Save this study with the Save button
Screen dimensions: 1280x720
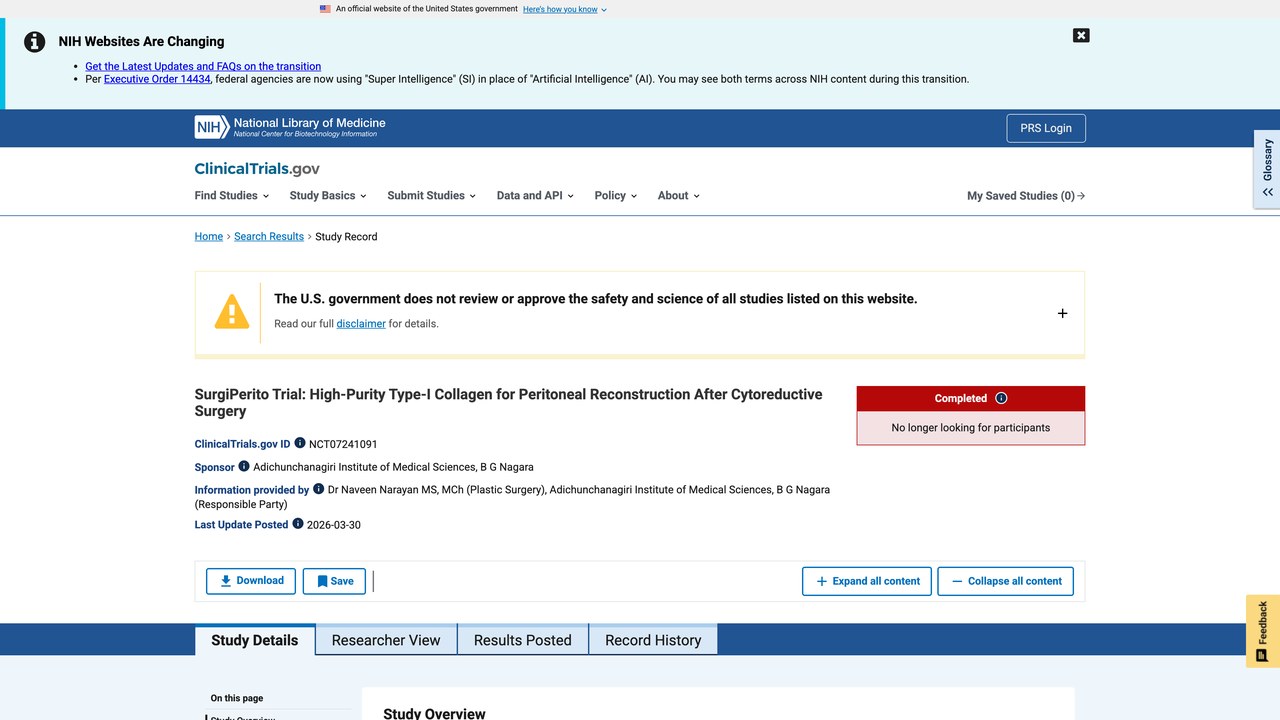click(x=334, y=581)
